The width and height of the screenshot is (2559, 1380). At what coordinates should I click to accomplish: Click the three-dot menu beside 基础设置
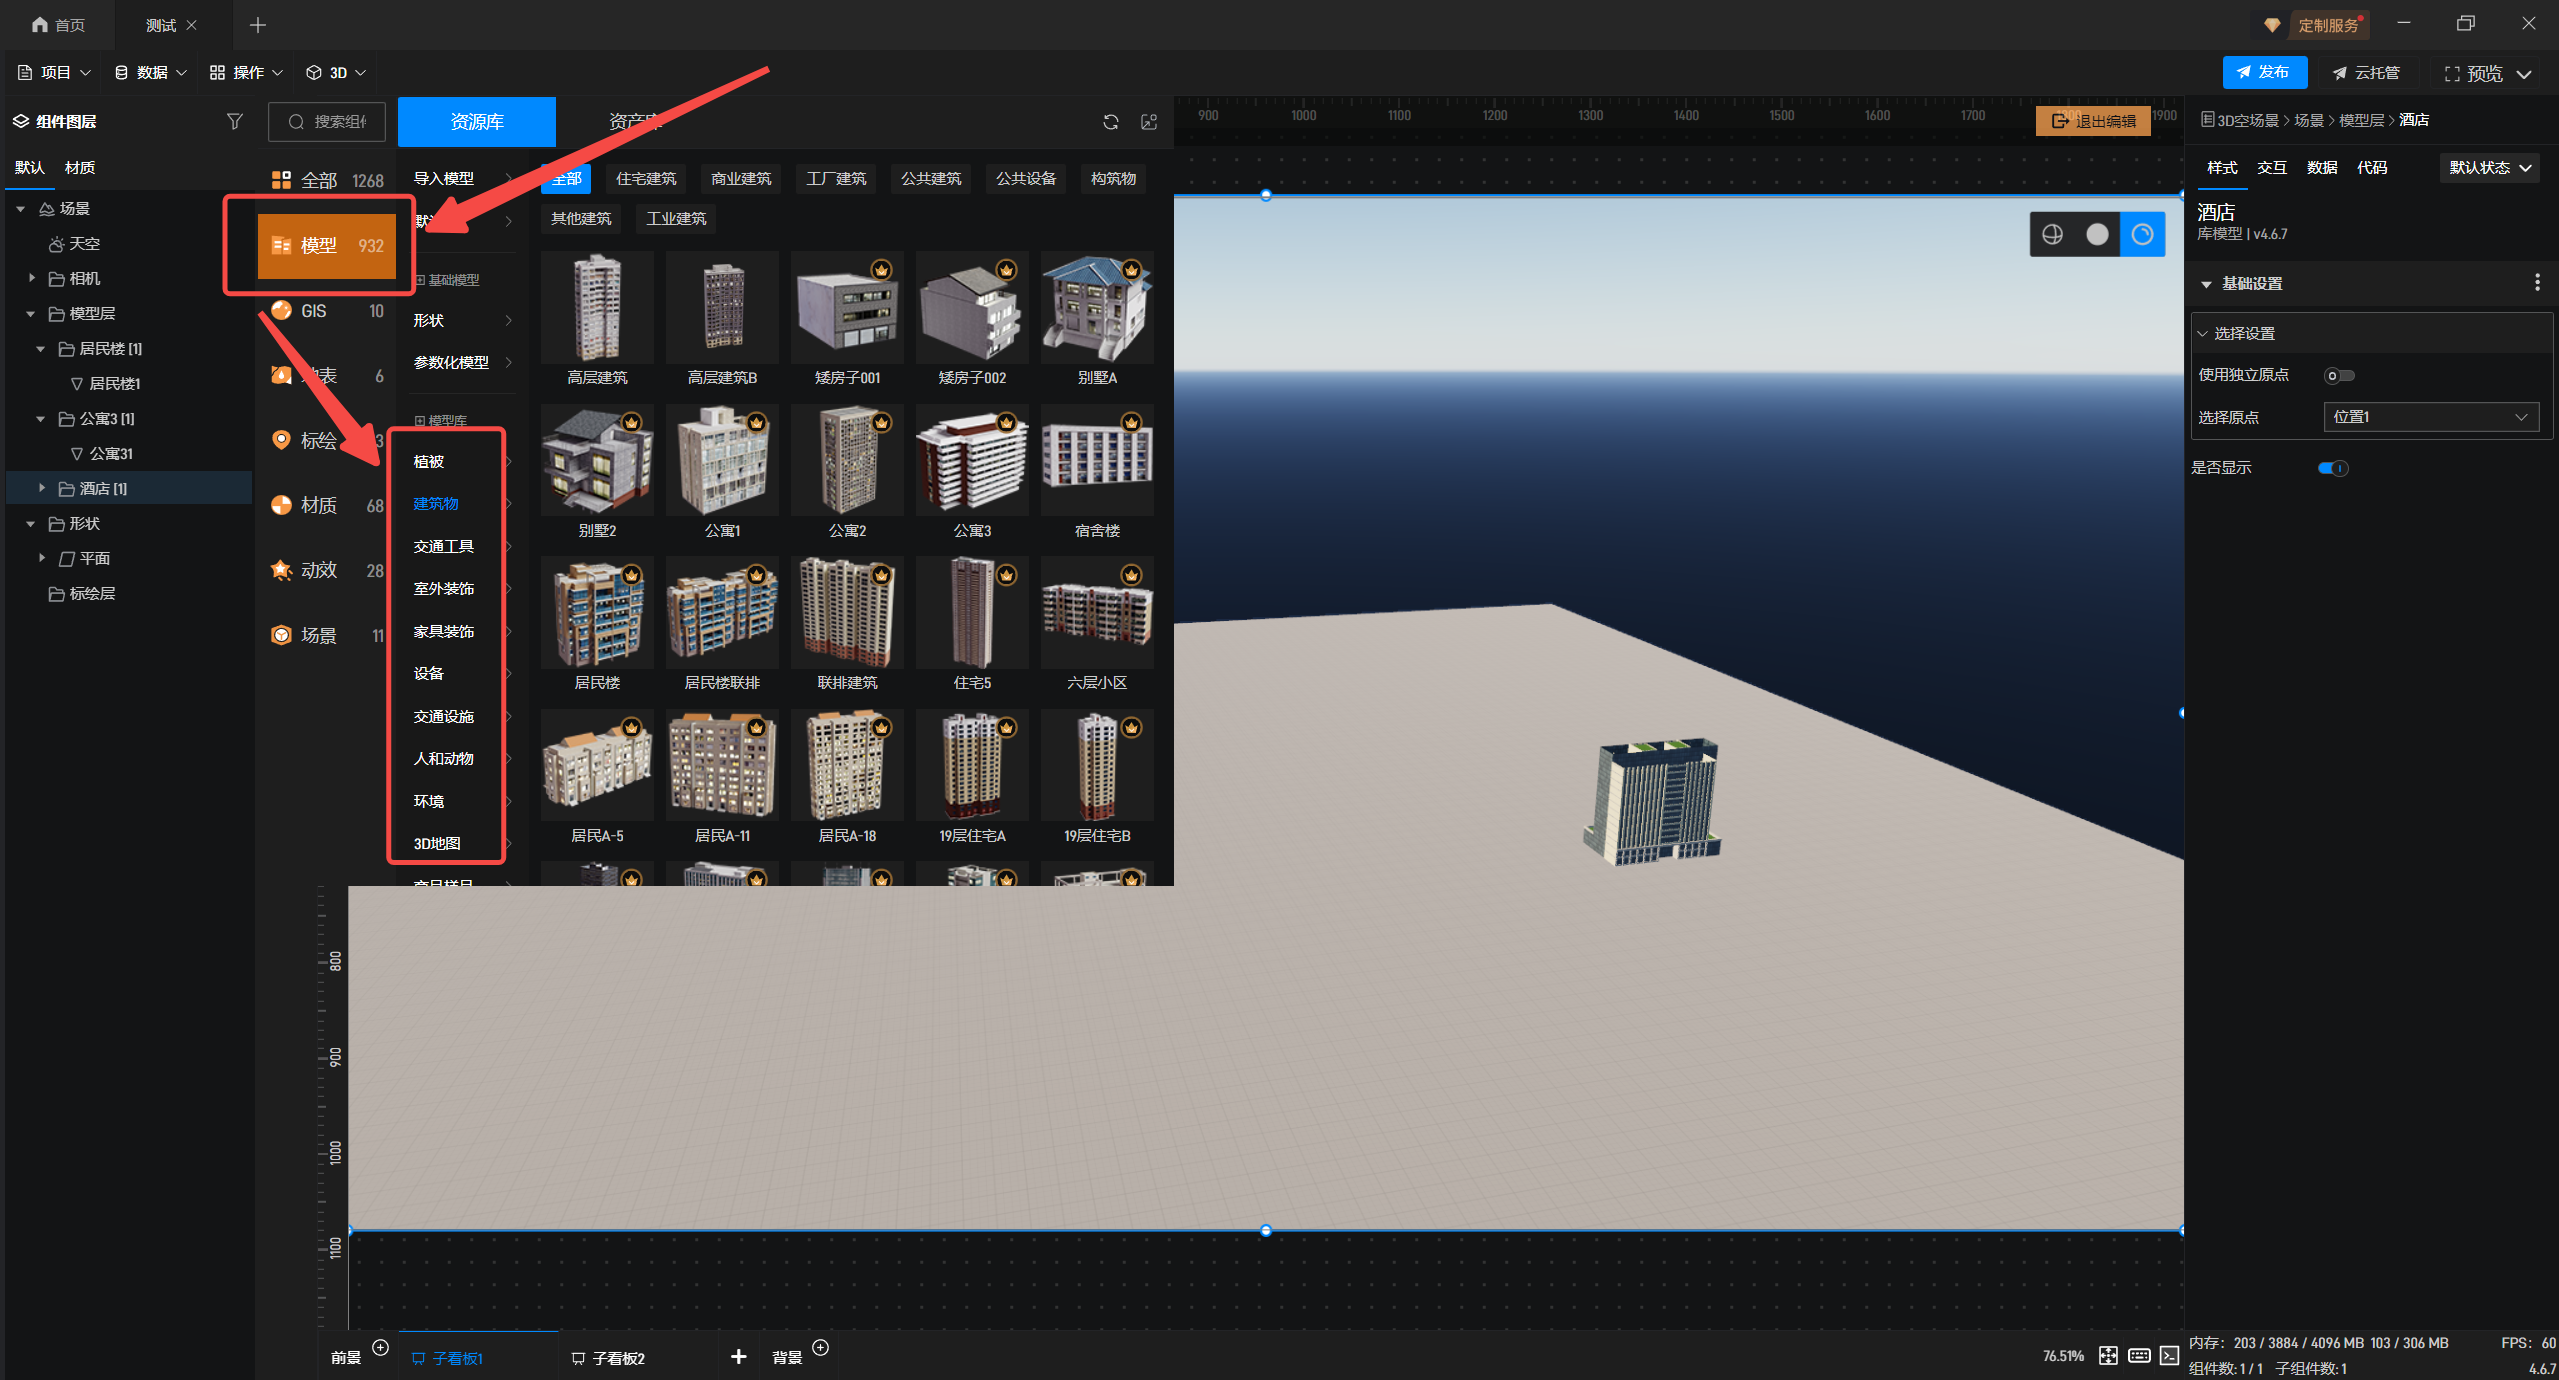[2537, 283]
